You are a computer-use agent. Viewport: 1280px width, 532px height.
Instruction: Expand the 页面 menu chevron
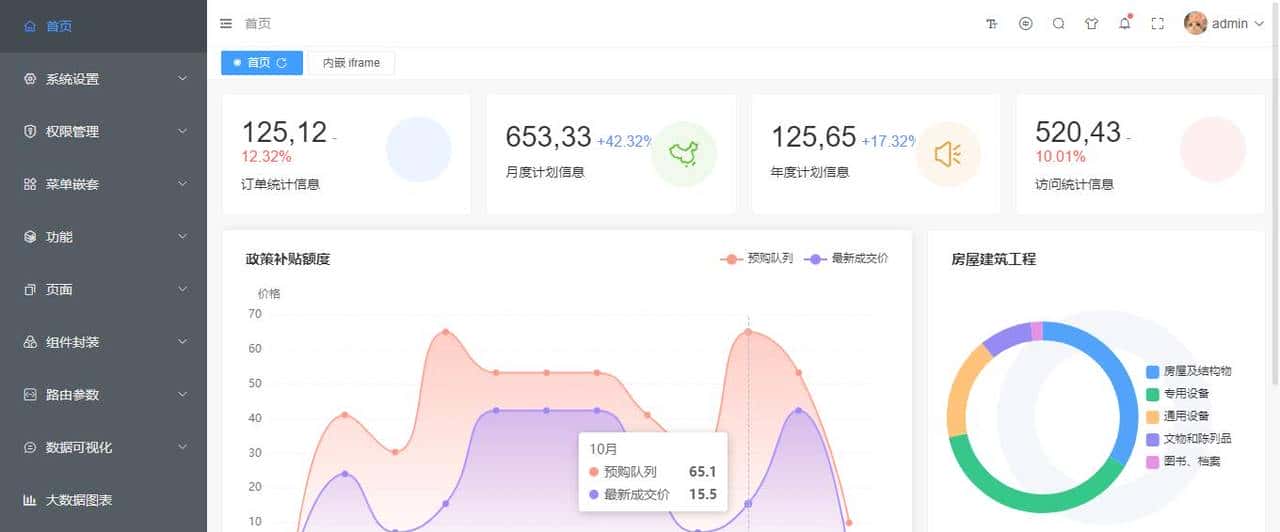point(182,289)
